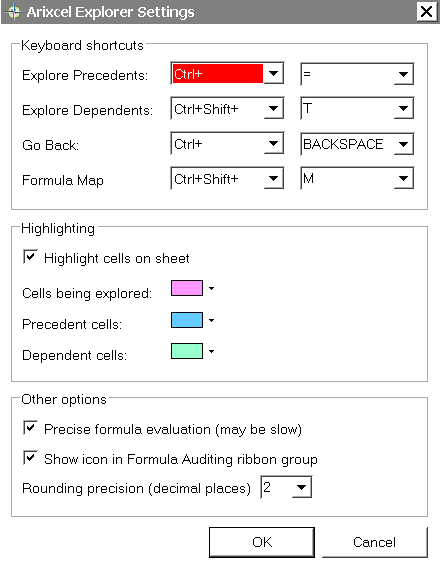Click the pink Cells being explored swatch
The height and width of the screenshot is (570, 441).
tap(187, 288)
